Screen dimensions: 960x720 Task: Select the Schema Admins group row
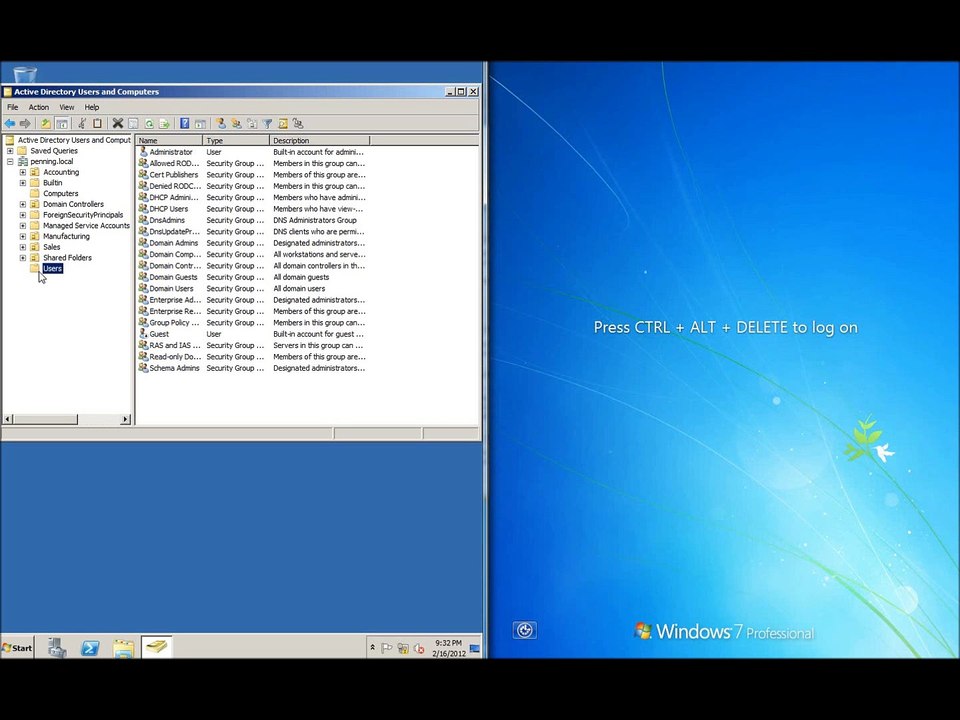pos(252,368)
